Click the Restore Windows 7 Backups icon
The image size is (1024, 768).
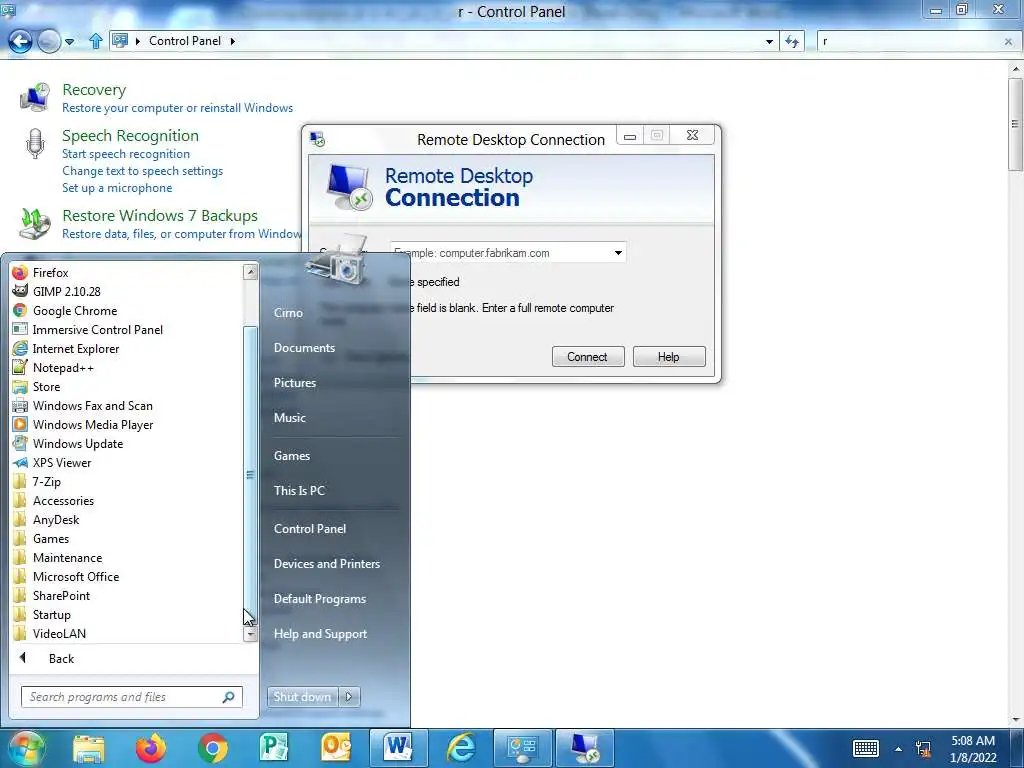click(35, 223)
